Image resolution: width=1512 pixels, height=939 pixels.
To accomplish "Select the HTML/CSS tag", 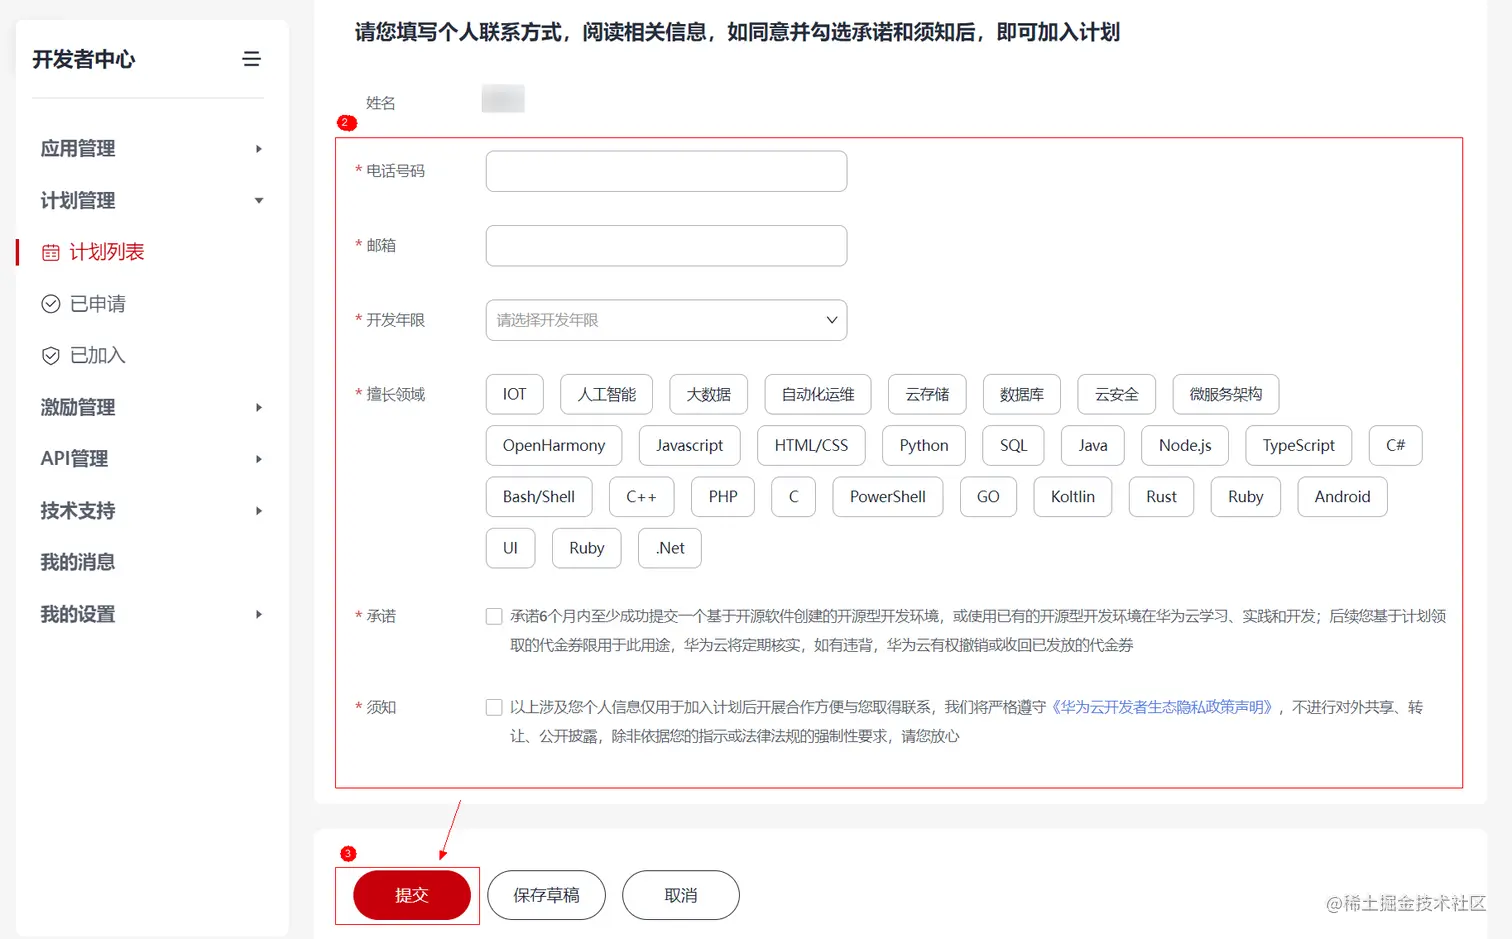I will pos(811,445).
